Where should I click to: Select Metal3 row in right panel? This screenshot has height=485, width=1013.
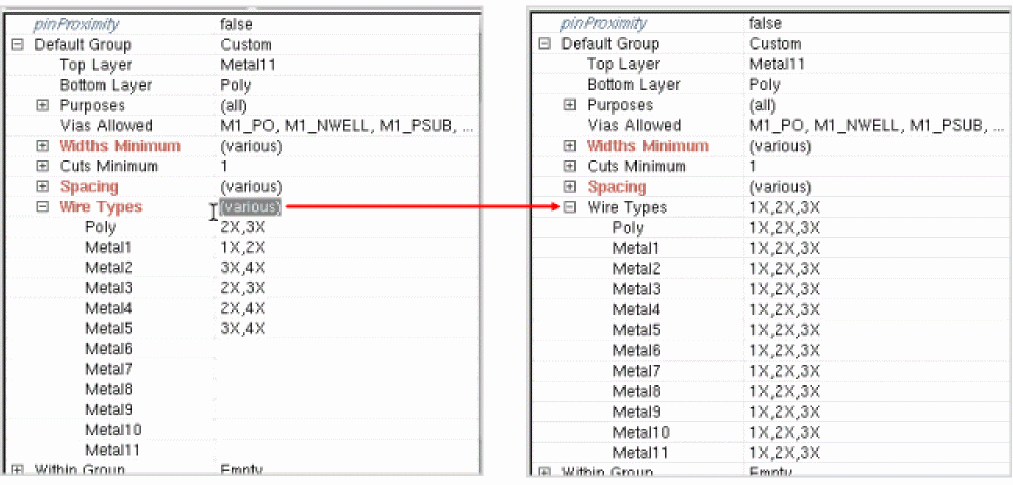[x=768, y=289]
